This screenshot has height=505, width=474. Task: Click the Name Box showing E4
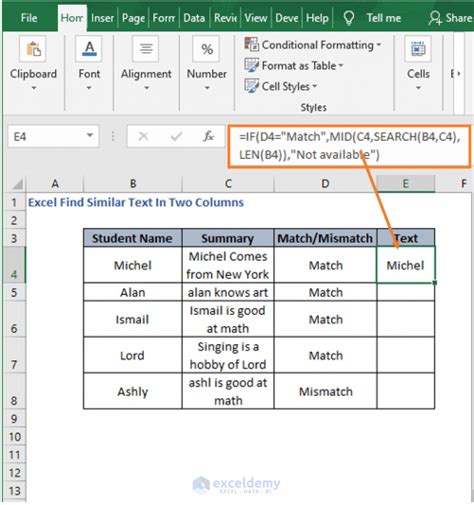coord(53,136)
